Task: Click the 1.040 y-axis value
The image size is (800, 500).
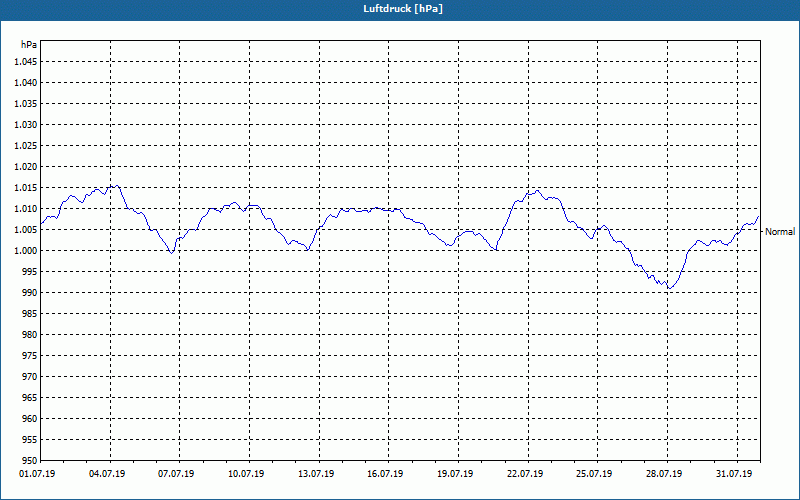Action: [26, 83]
